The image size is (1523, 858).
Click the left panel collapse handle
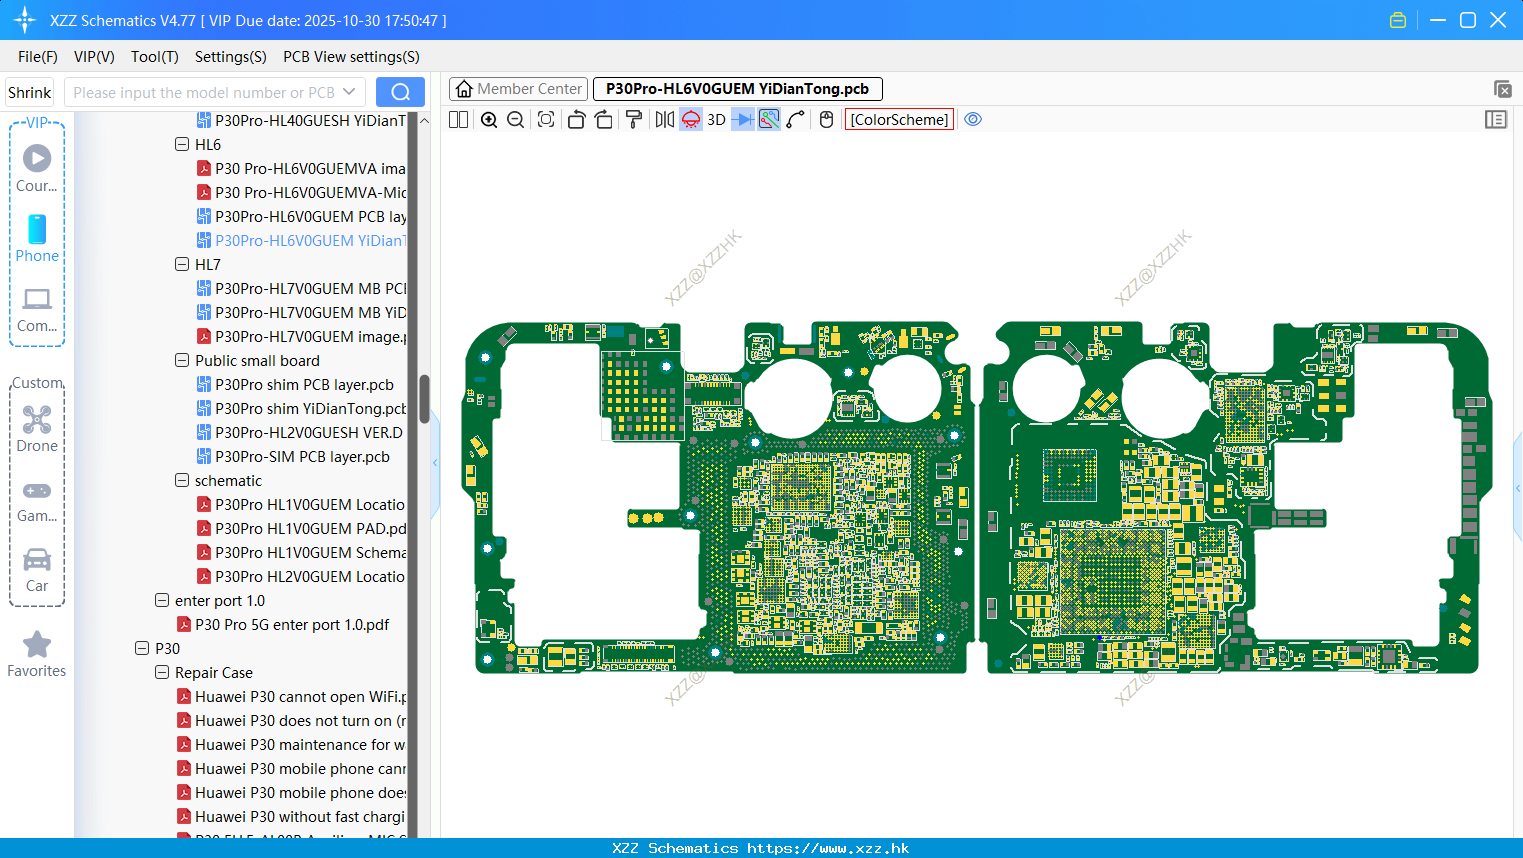point(435,462)
